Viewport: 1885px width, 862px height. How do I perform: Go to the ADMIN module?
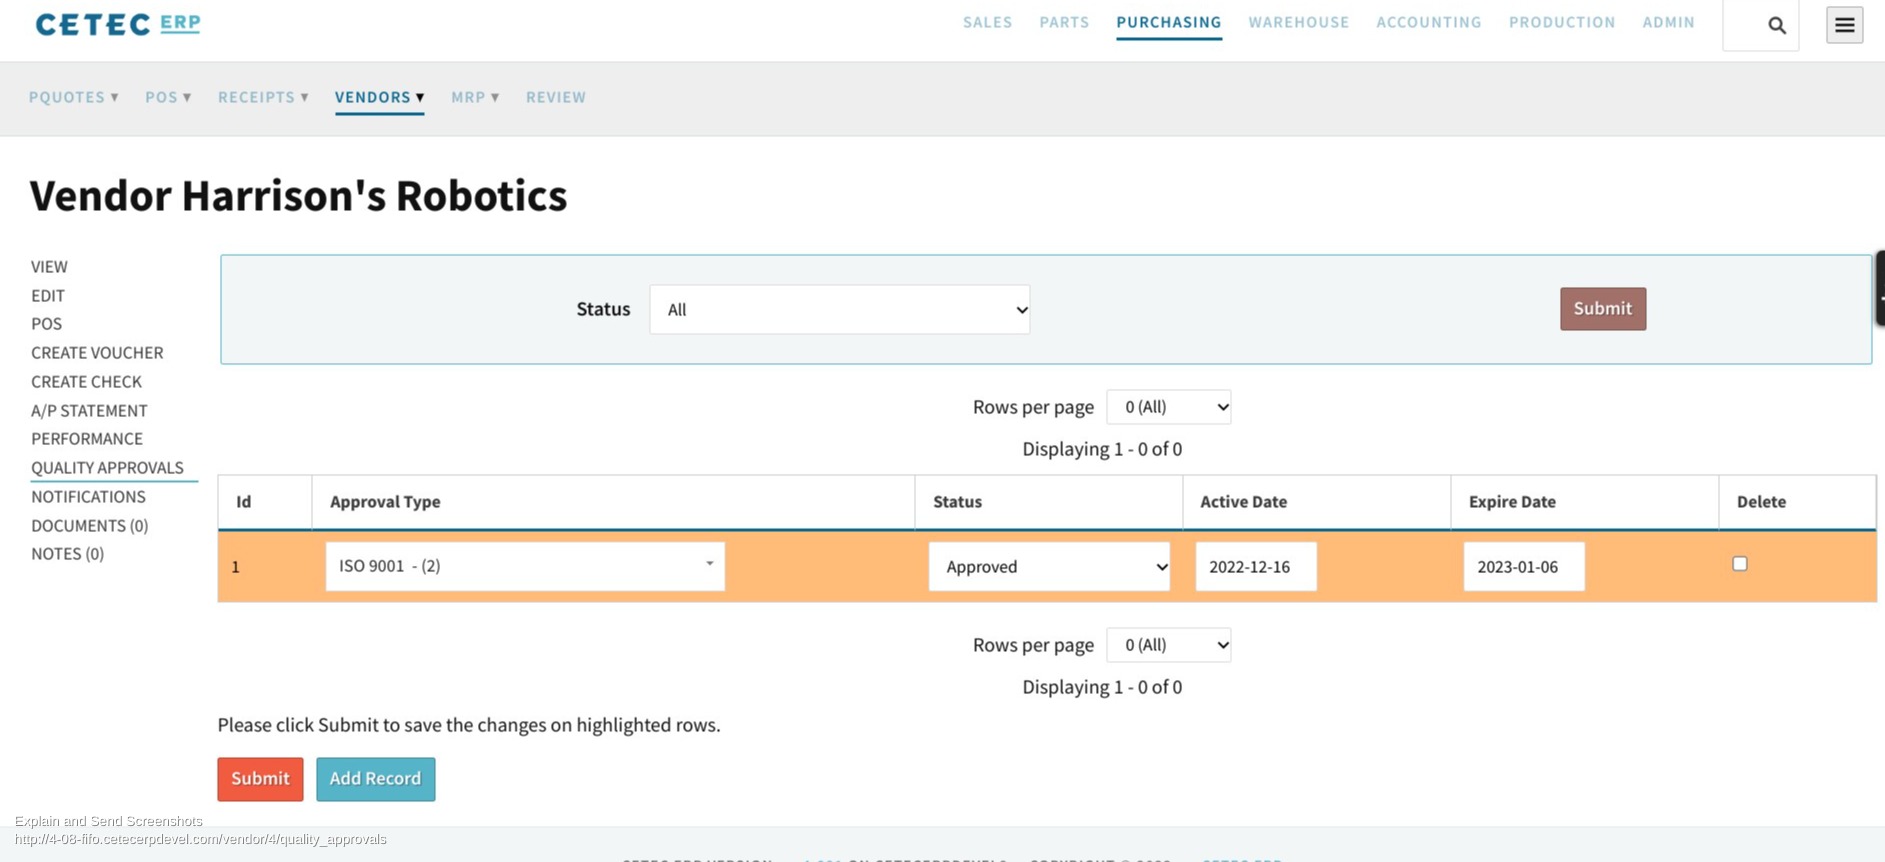pos(1669,22)
